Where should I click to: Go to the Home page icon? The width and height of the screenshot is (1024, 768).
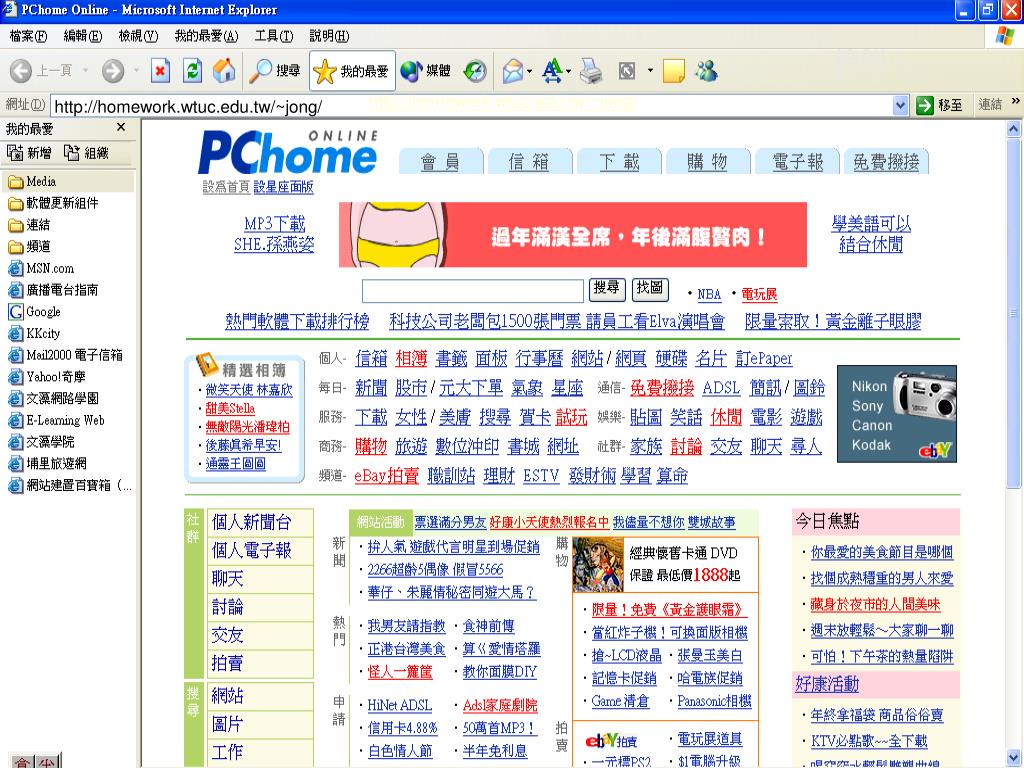click(x=224, y=71)
